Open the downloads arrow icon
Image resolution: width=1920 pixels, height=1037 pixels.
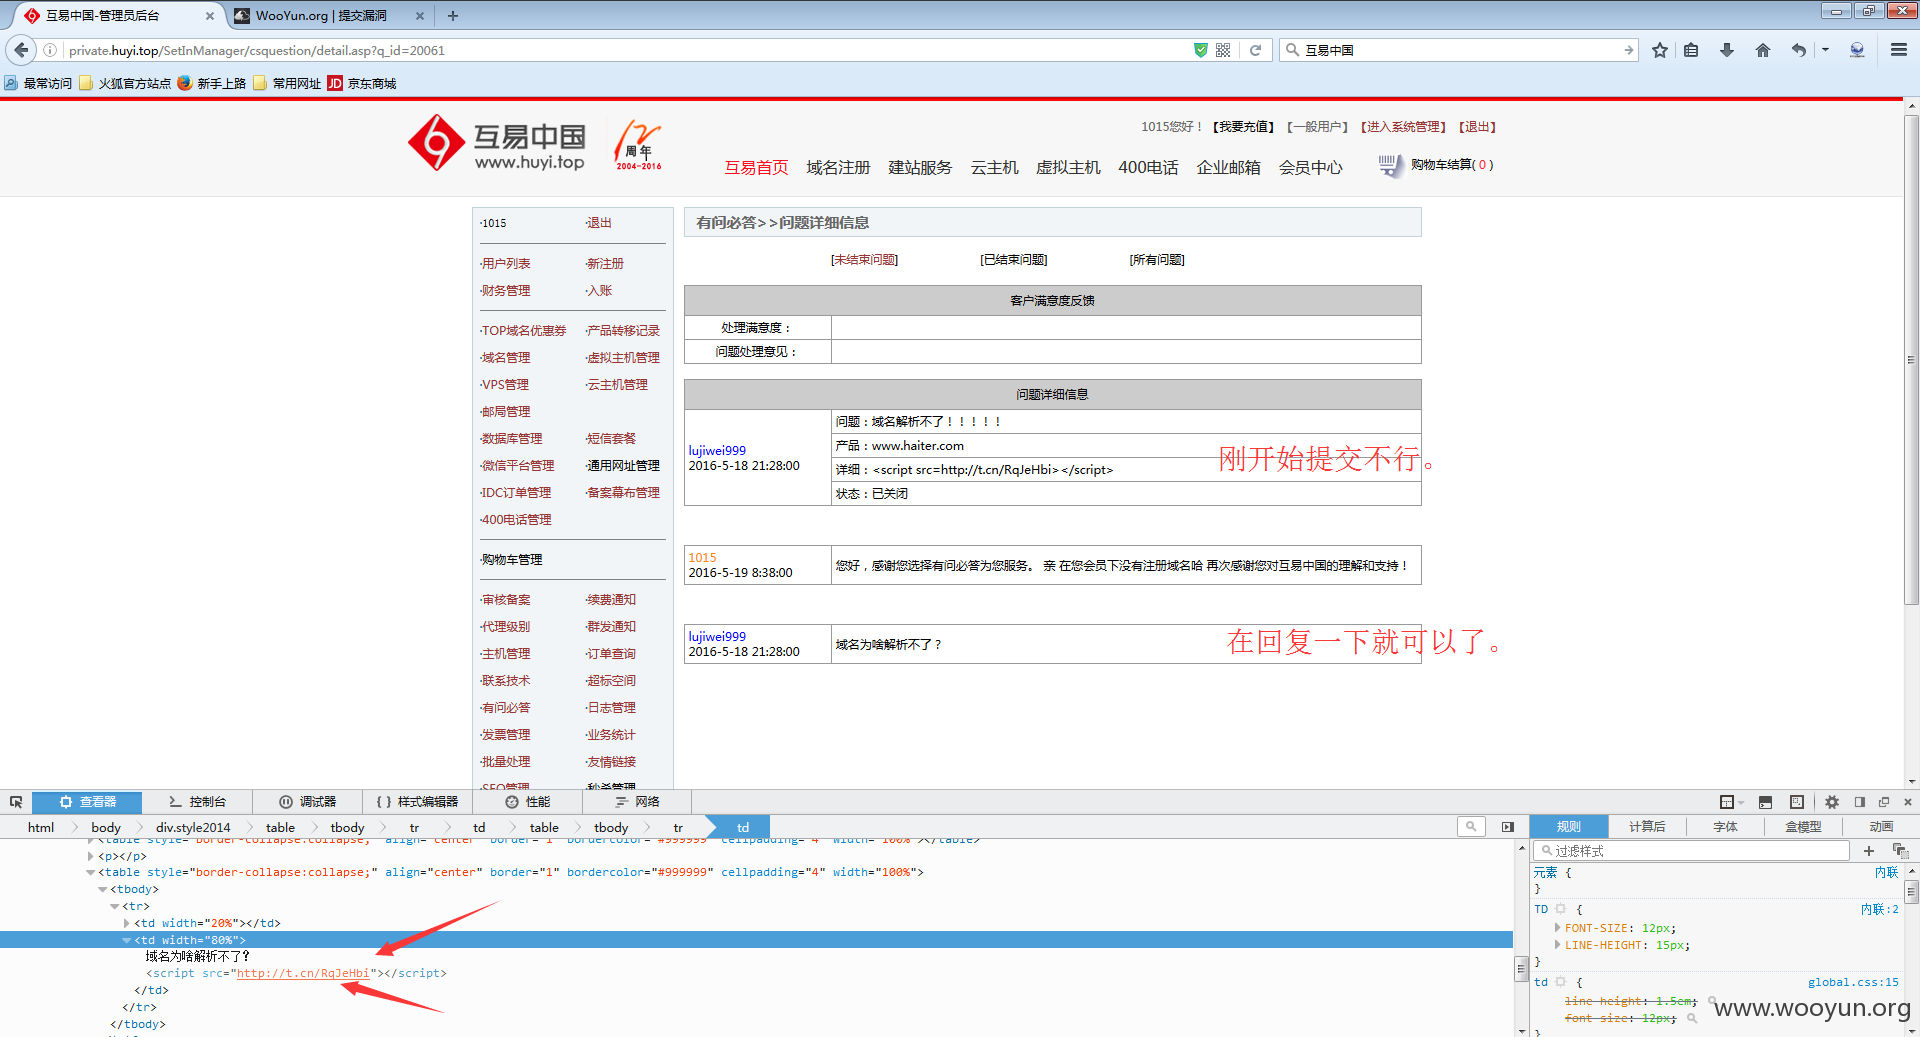1727,50
